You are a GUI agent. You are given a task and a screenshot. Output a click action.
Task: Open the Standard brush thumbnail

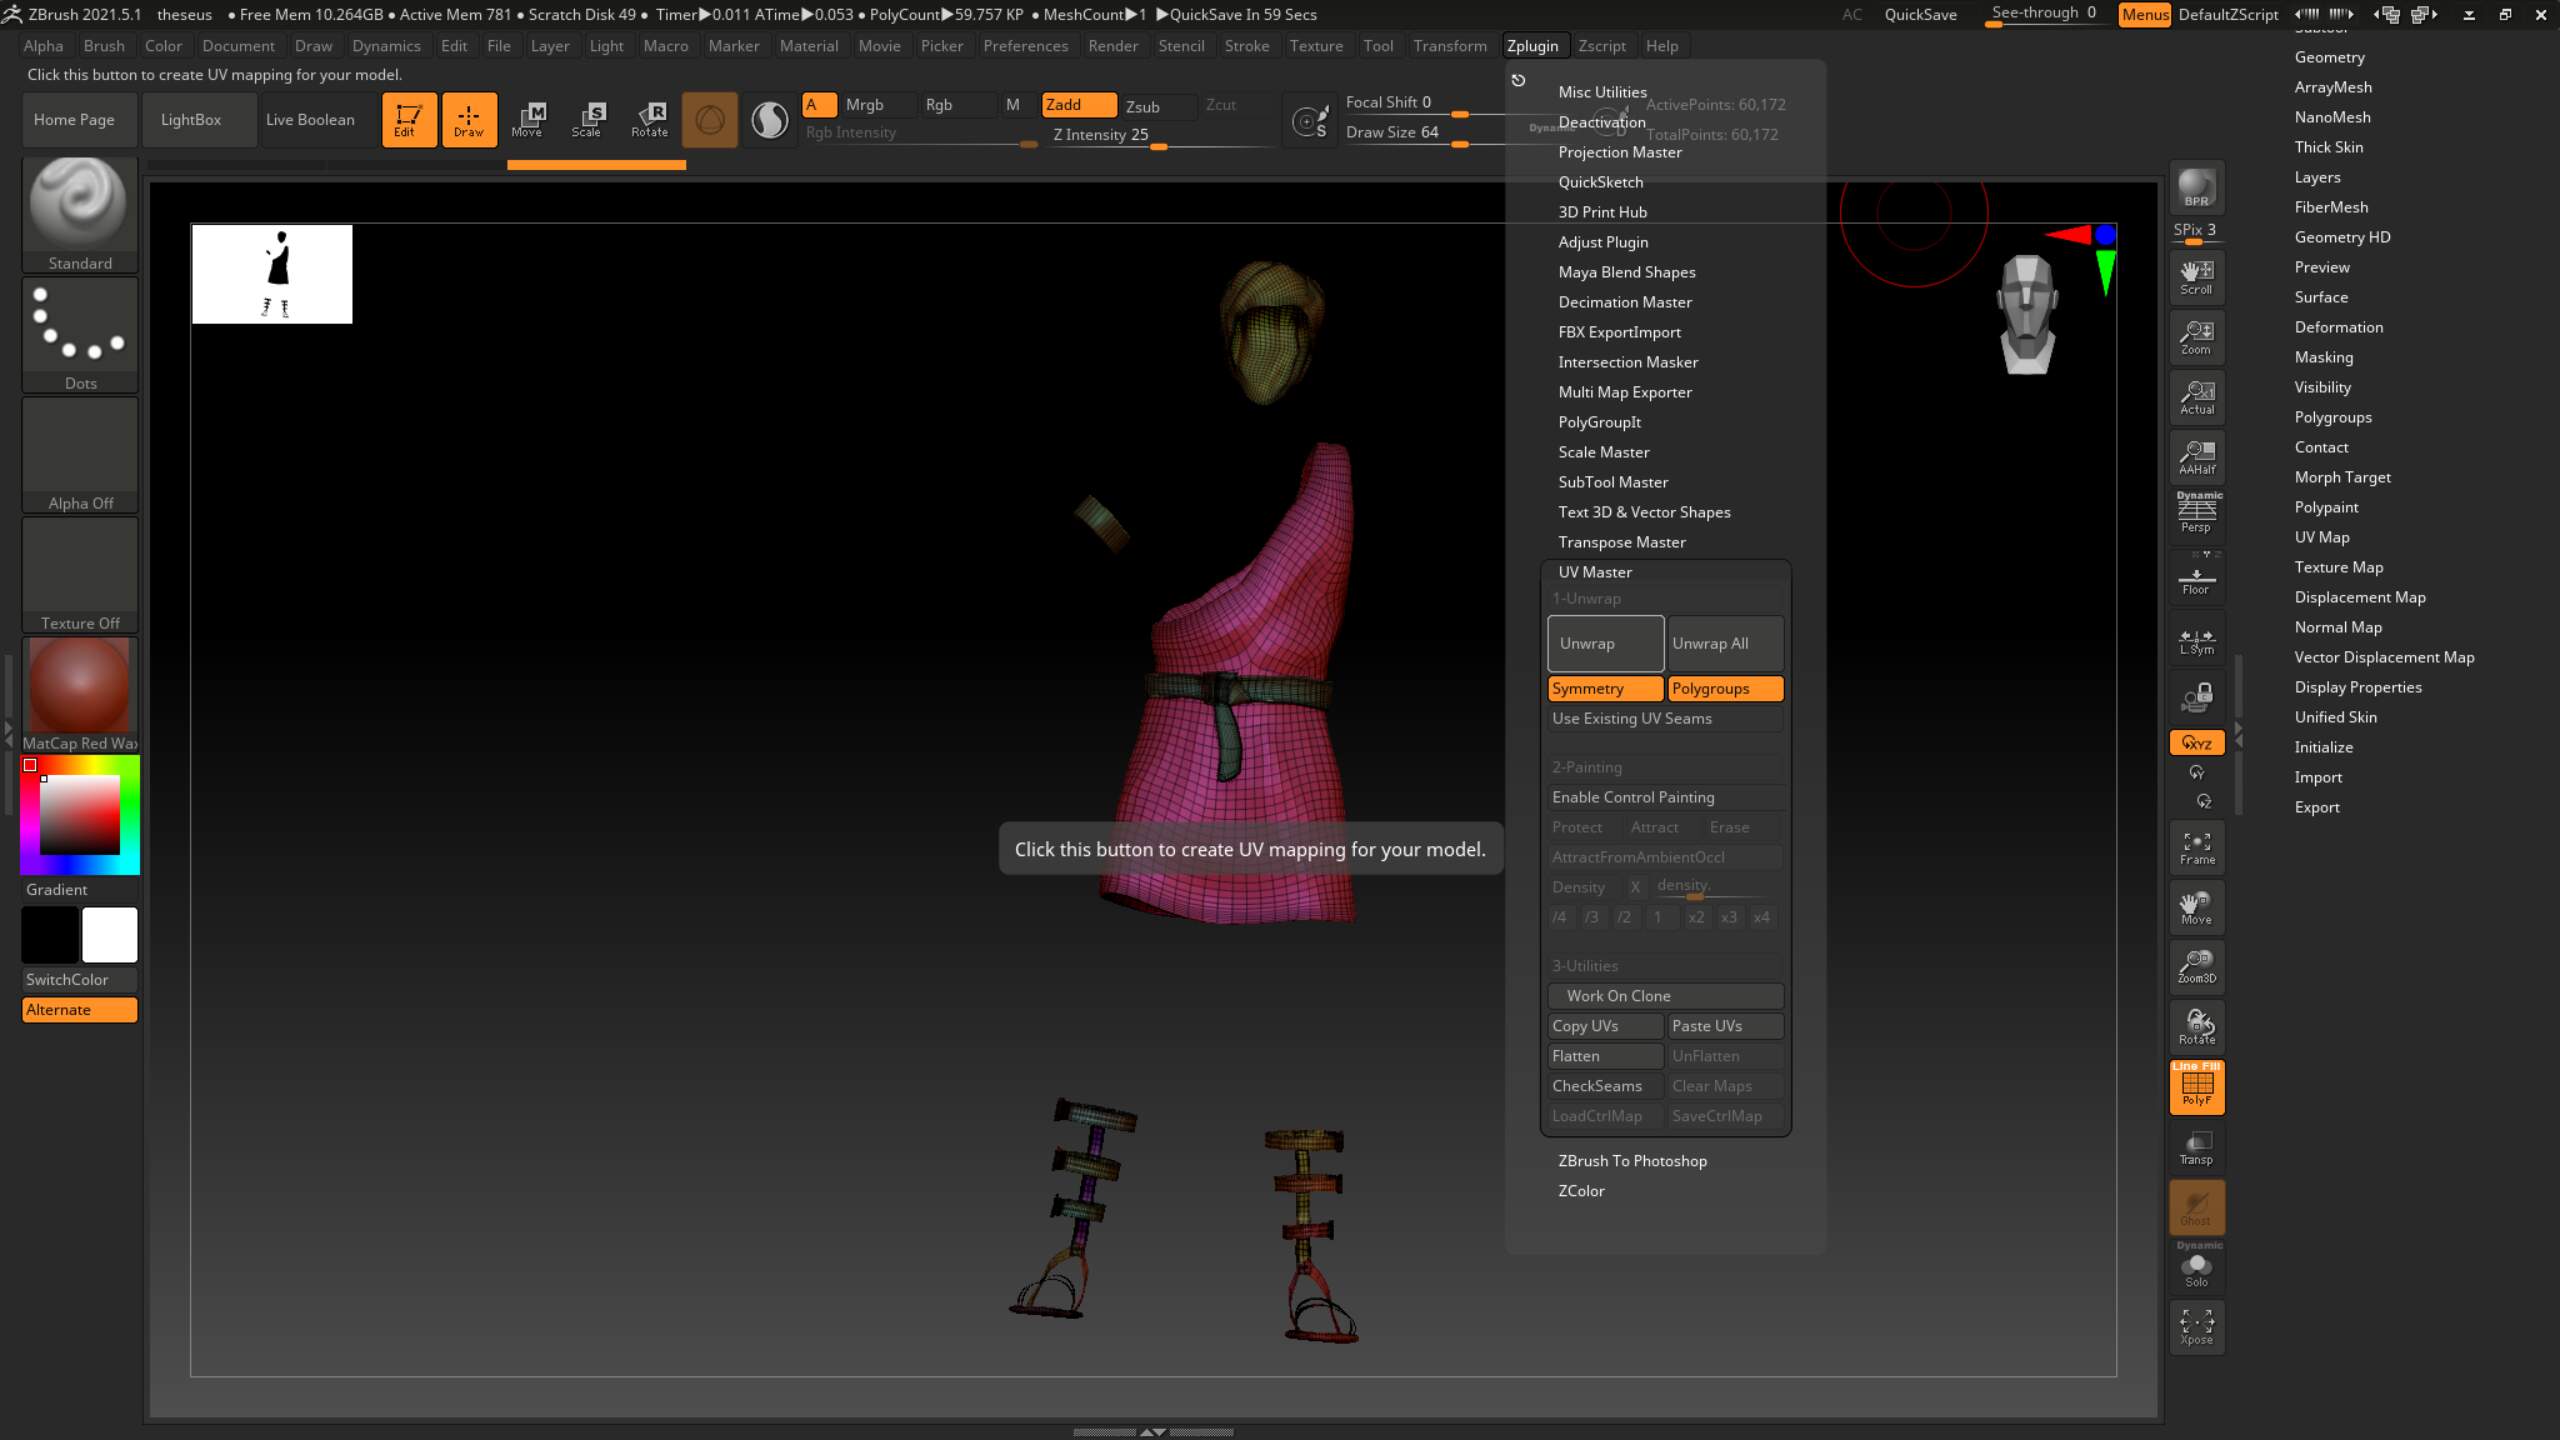coord(80,214)
